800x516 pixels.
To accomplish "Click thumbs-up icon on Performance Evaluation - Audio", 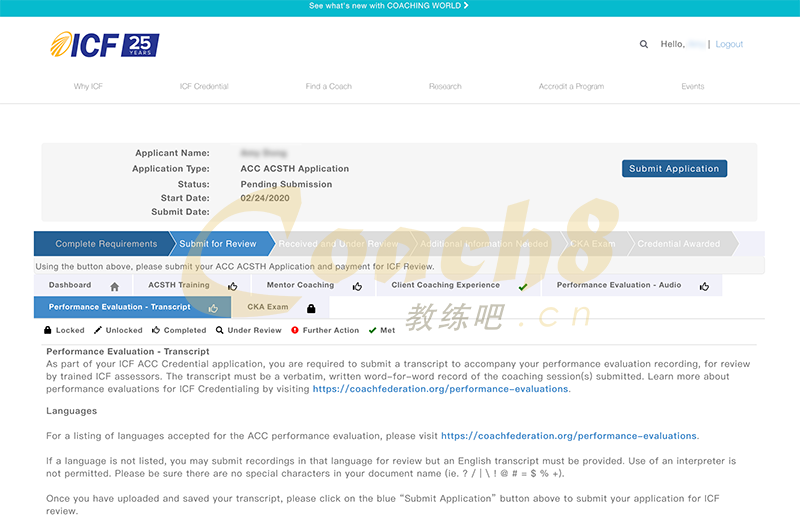I will (704, 286).
